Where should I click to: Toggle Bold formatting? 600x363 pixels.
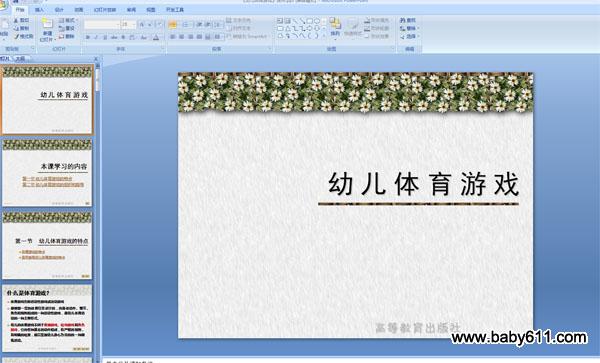pos(88,37)
